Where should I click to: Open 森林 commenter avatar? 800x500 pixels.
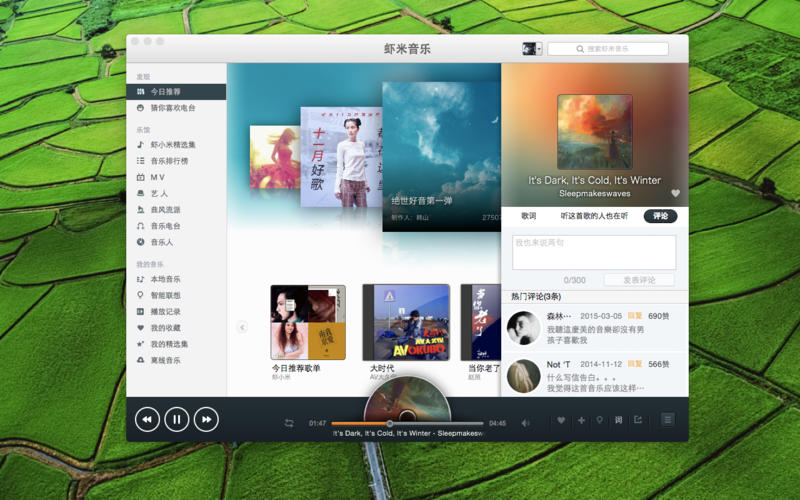click(523, 328)
